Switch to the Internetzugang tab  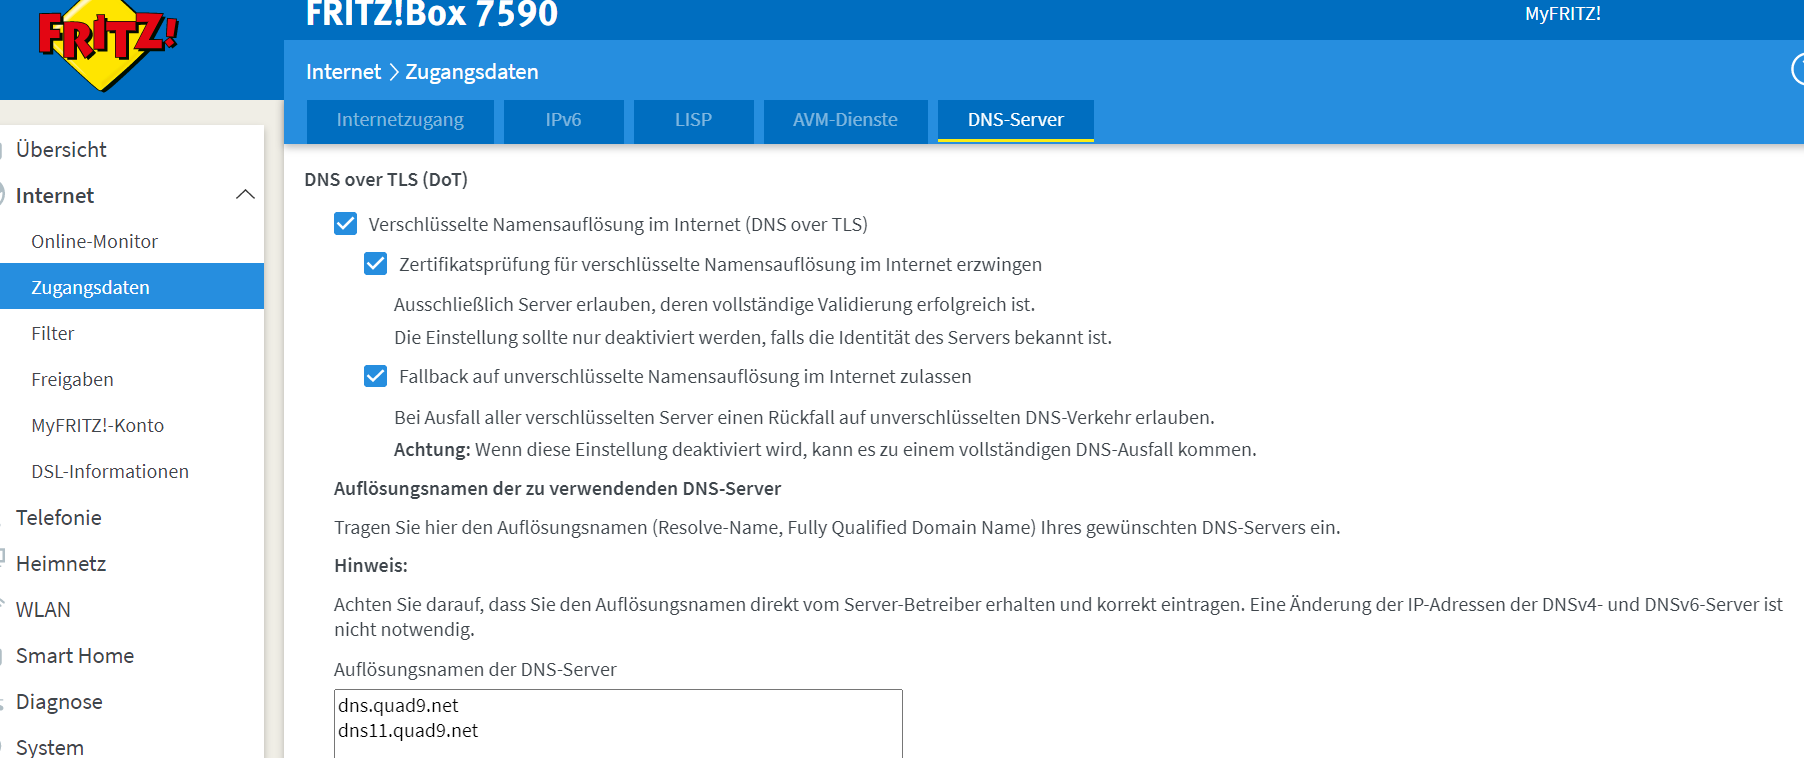400,120
